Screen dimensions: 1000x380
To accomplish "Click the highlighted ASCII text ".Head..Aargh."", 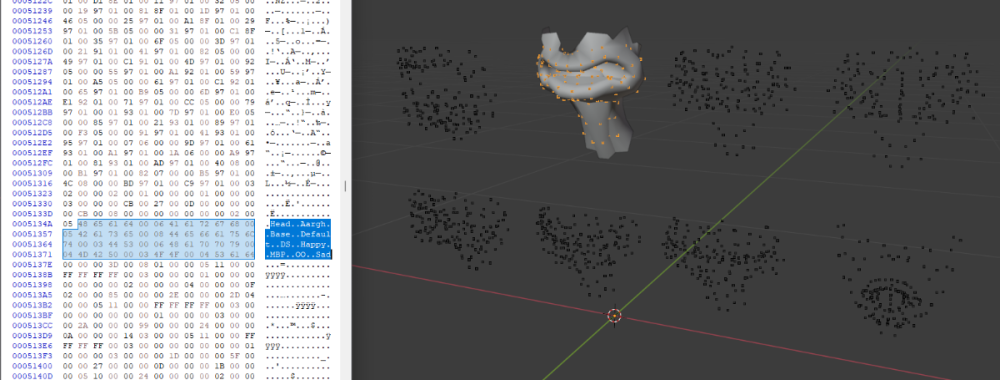I will click(x=298, y=224).
